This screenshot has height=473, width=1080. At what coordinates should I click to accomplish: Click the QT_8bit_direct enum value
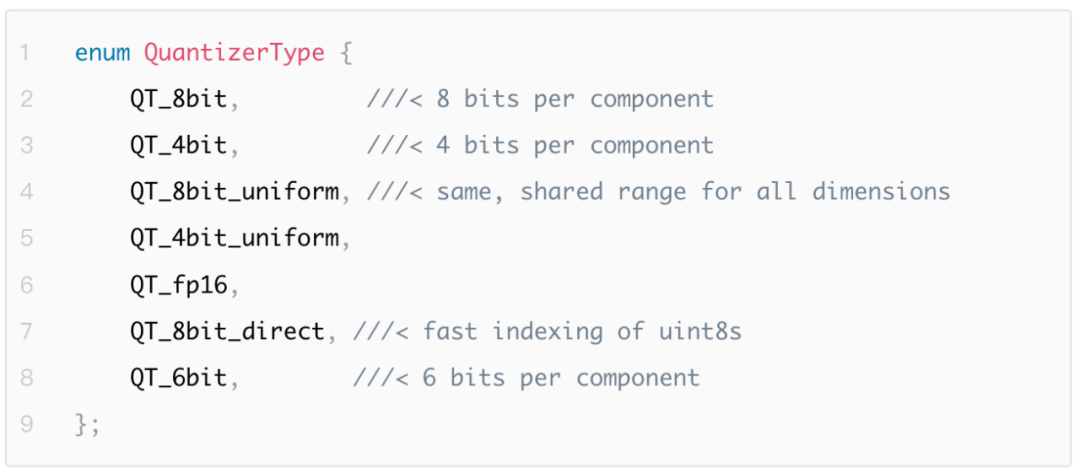pos(227,332)
